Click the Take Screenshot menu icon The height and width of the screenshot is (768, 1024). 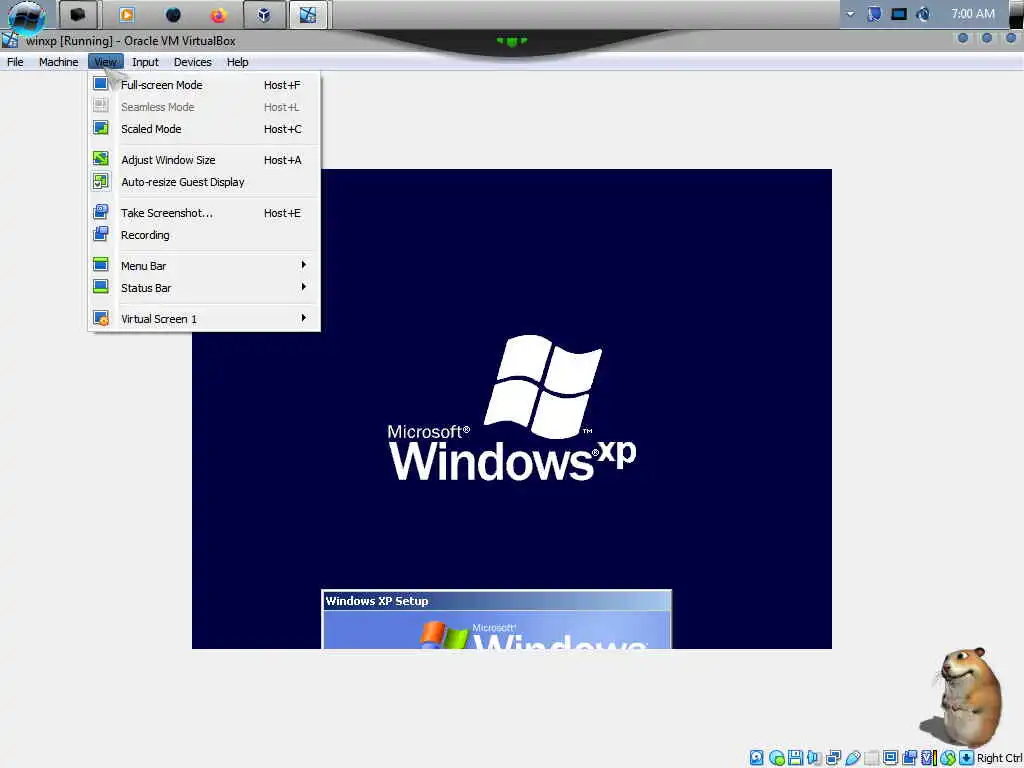click(x=101, y=212)
